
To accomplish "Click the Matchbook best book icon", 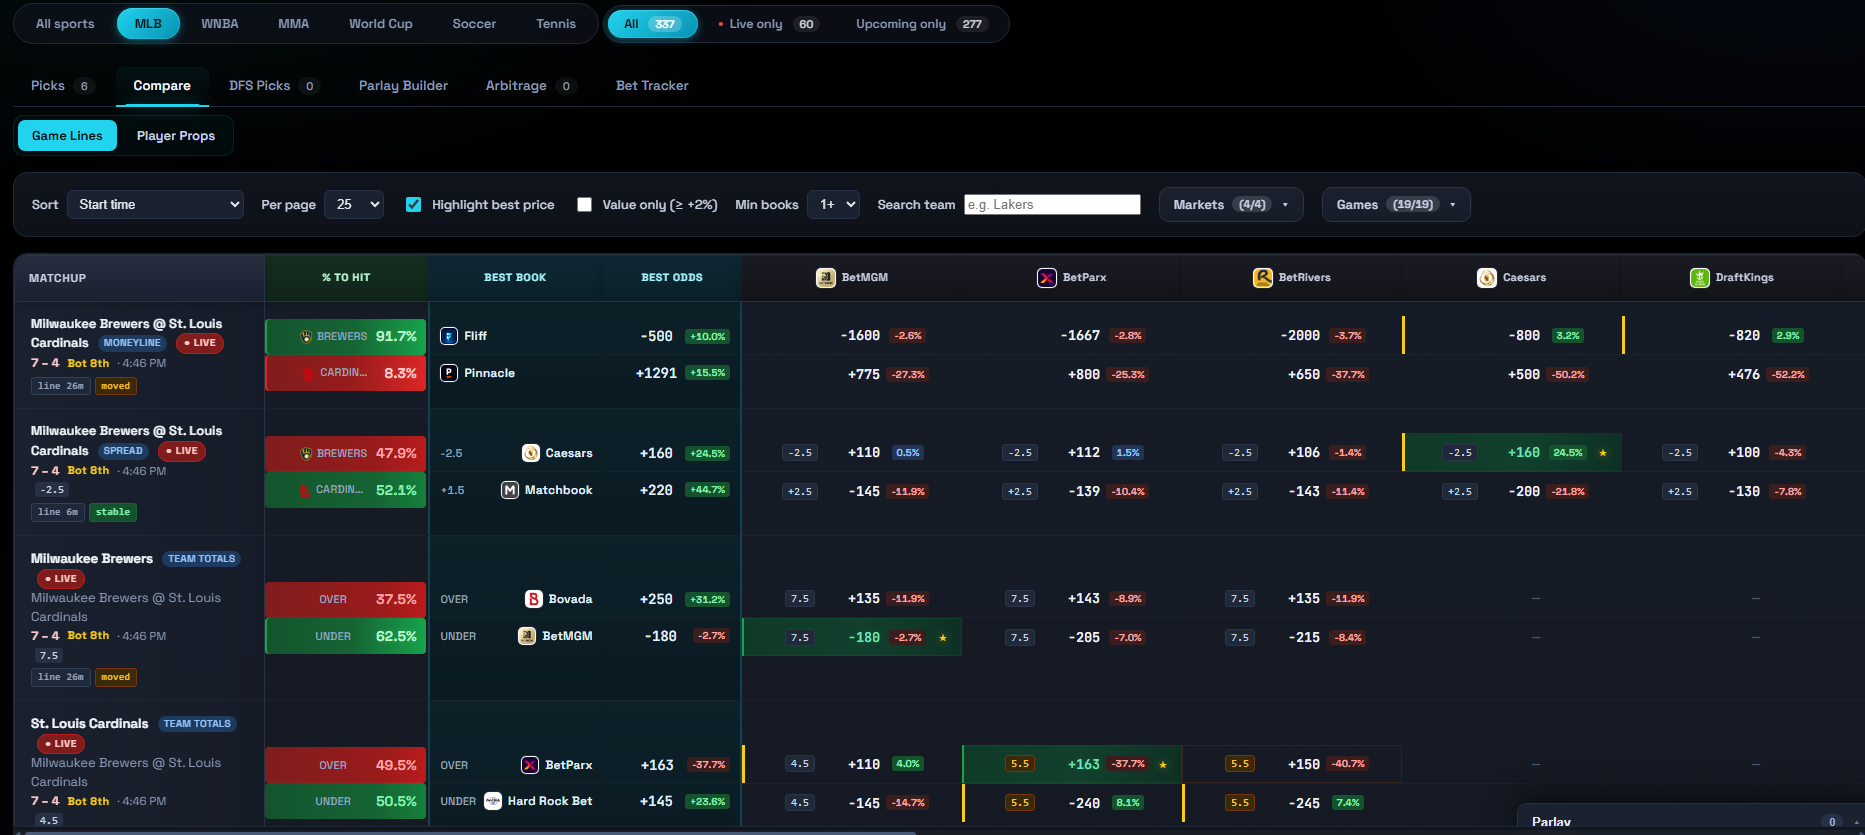I will point(510,490).
